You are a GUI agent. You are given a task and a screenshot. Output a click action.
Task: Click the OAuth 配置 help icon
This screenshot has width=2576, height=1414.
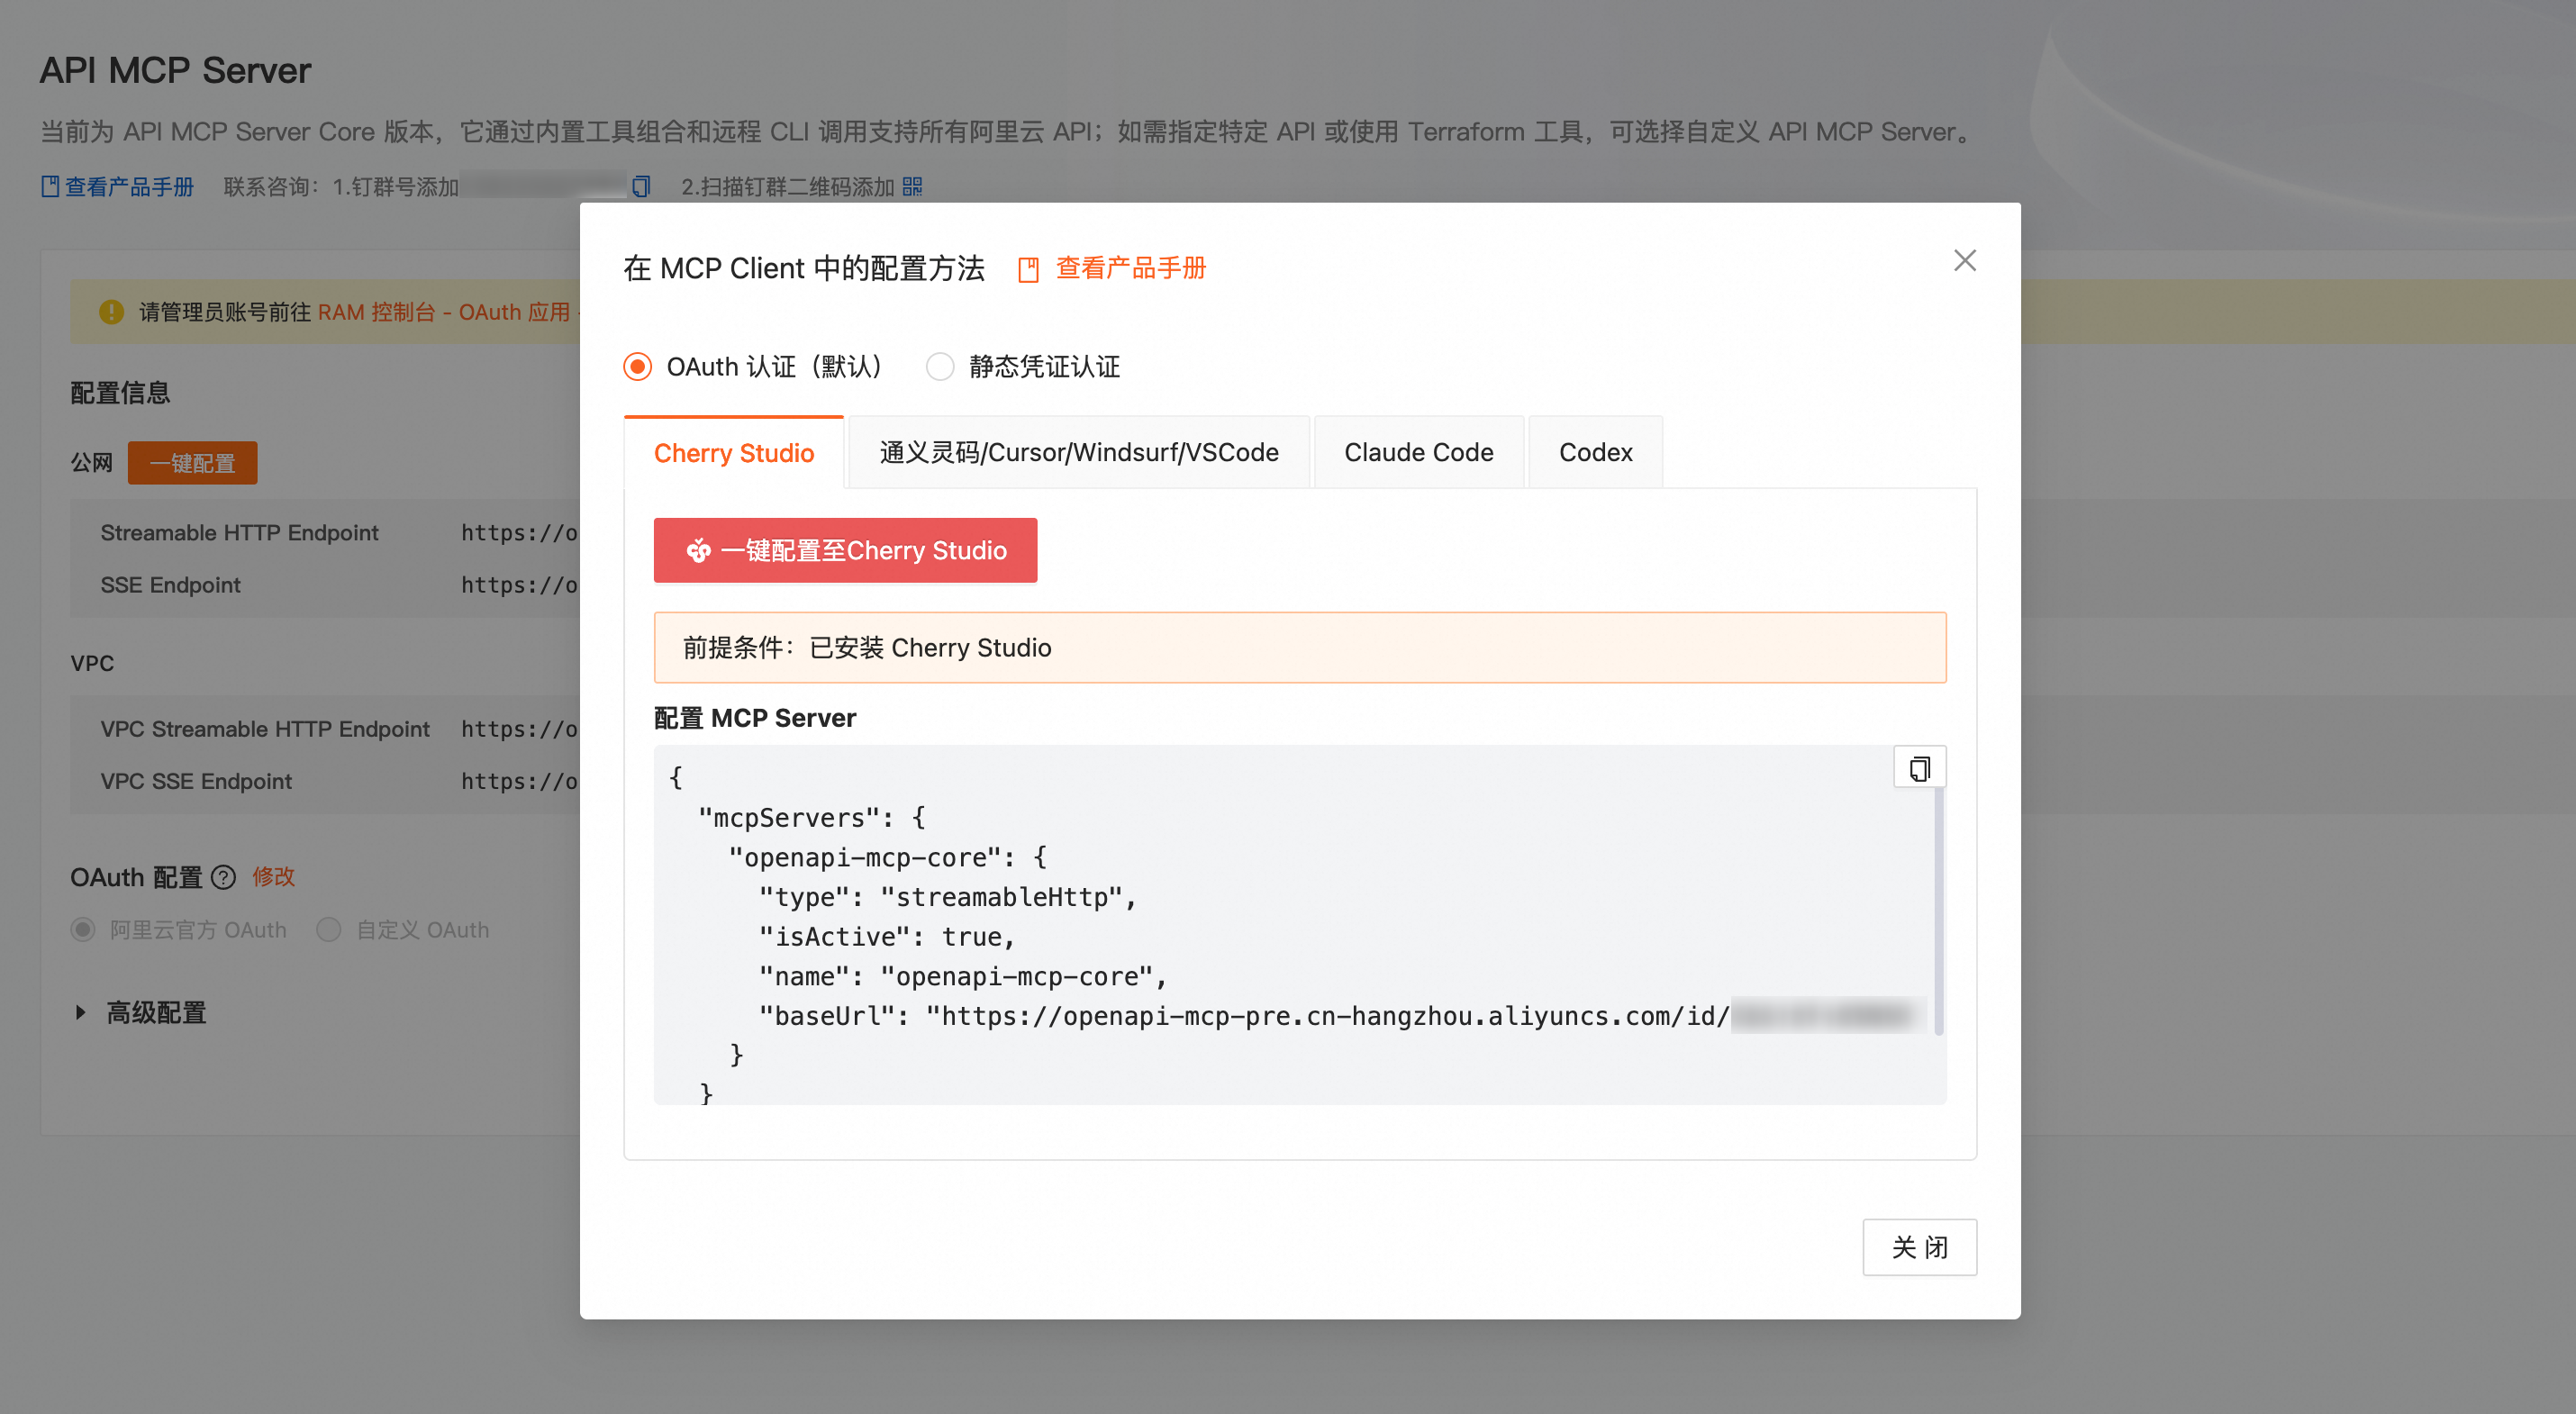click(224, 878)
